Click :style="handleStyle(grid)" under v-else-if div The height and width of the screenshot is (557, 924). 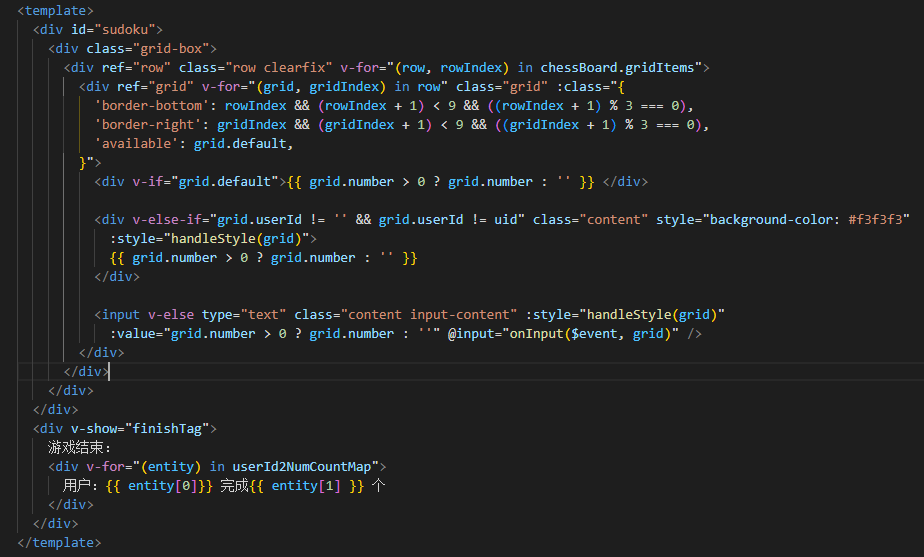209,239
